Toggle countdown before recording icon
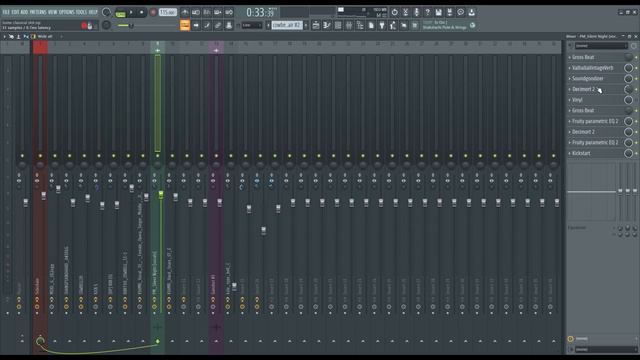Image resolution: width=640 pixels, height=360 pixels. click(207, 13)
